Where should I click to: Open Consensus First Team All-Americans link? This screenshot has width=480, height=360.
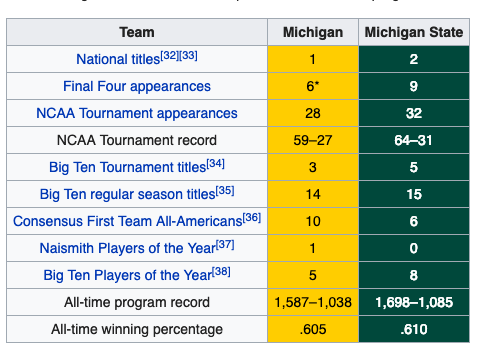coord(128,221)
